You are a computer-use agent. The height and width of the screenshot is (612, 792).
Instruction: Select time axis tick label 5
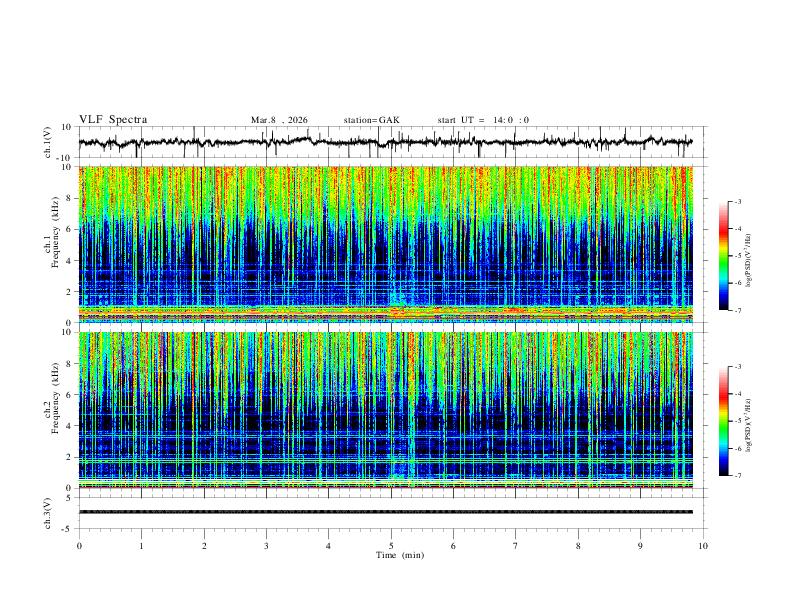pyautogui.click(x=391, y=546)
